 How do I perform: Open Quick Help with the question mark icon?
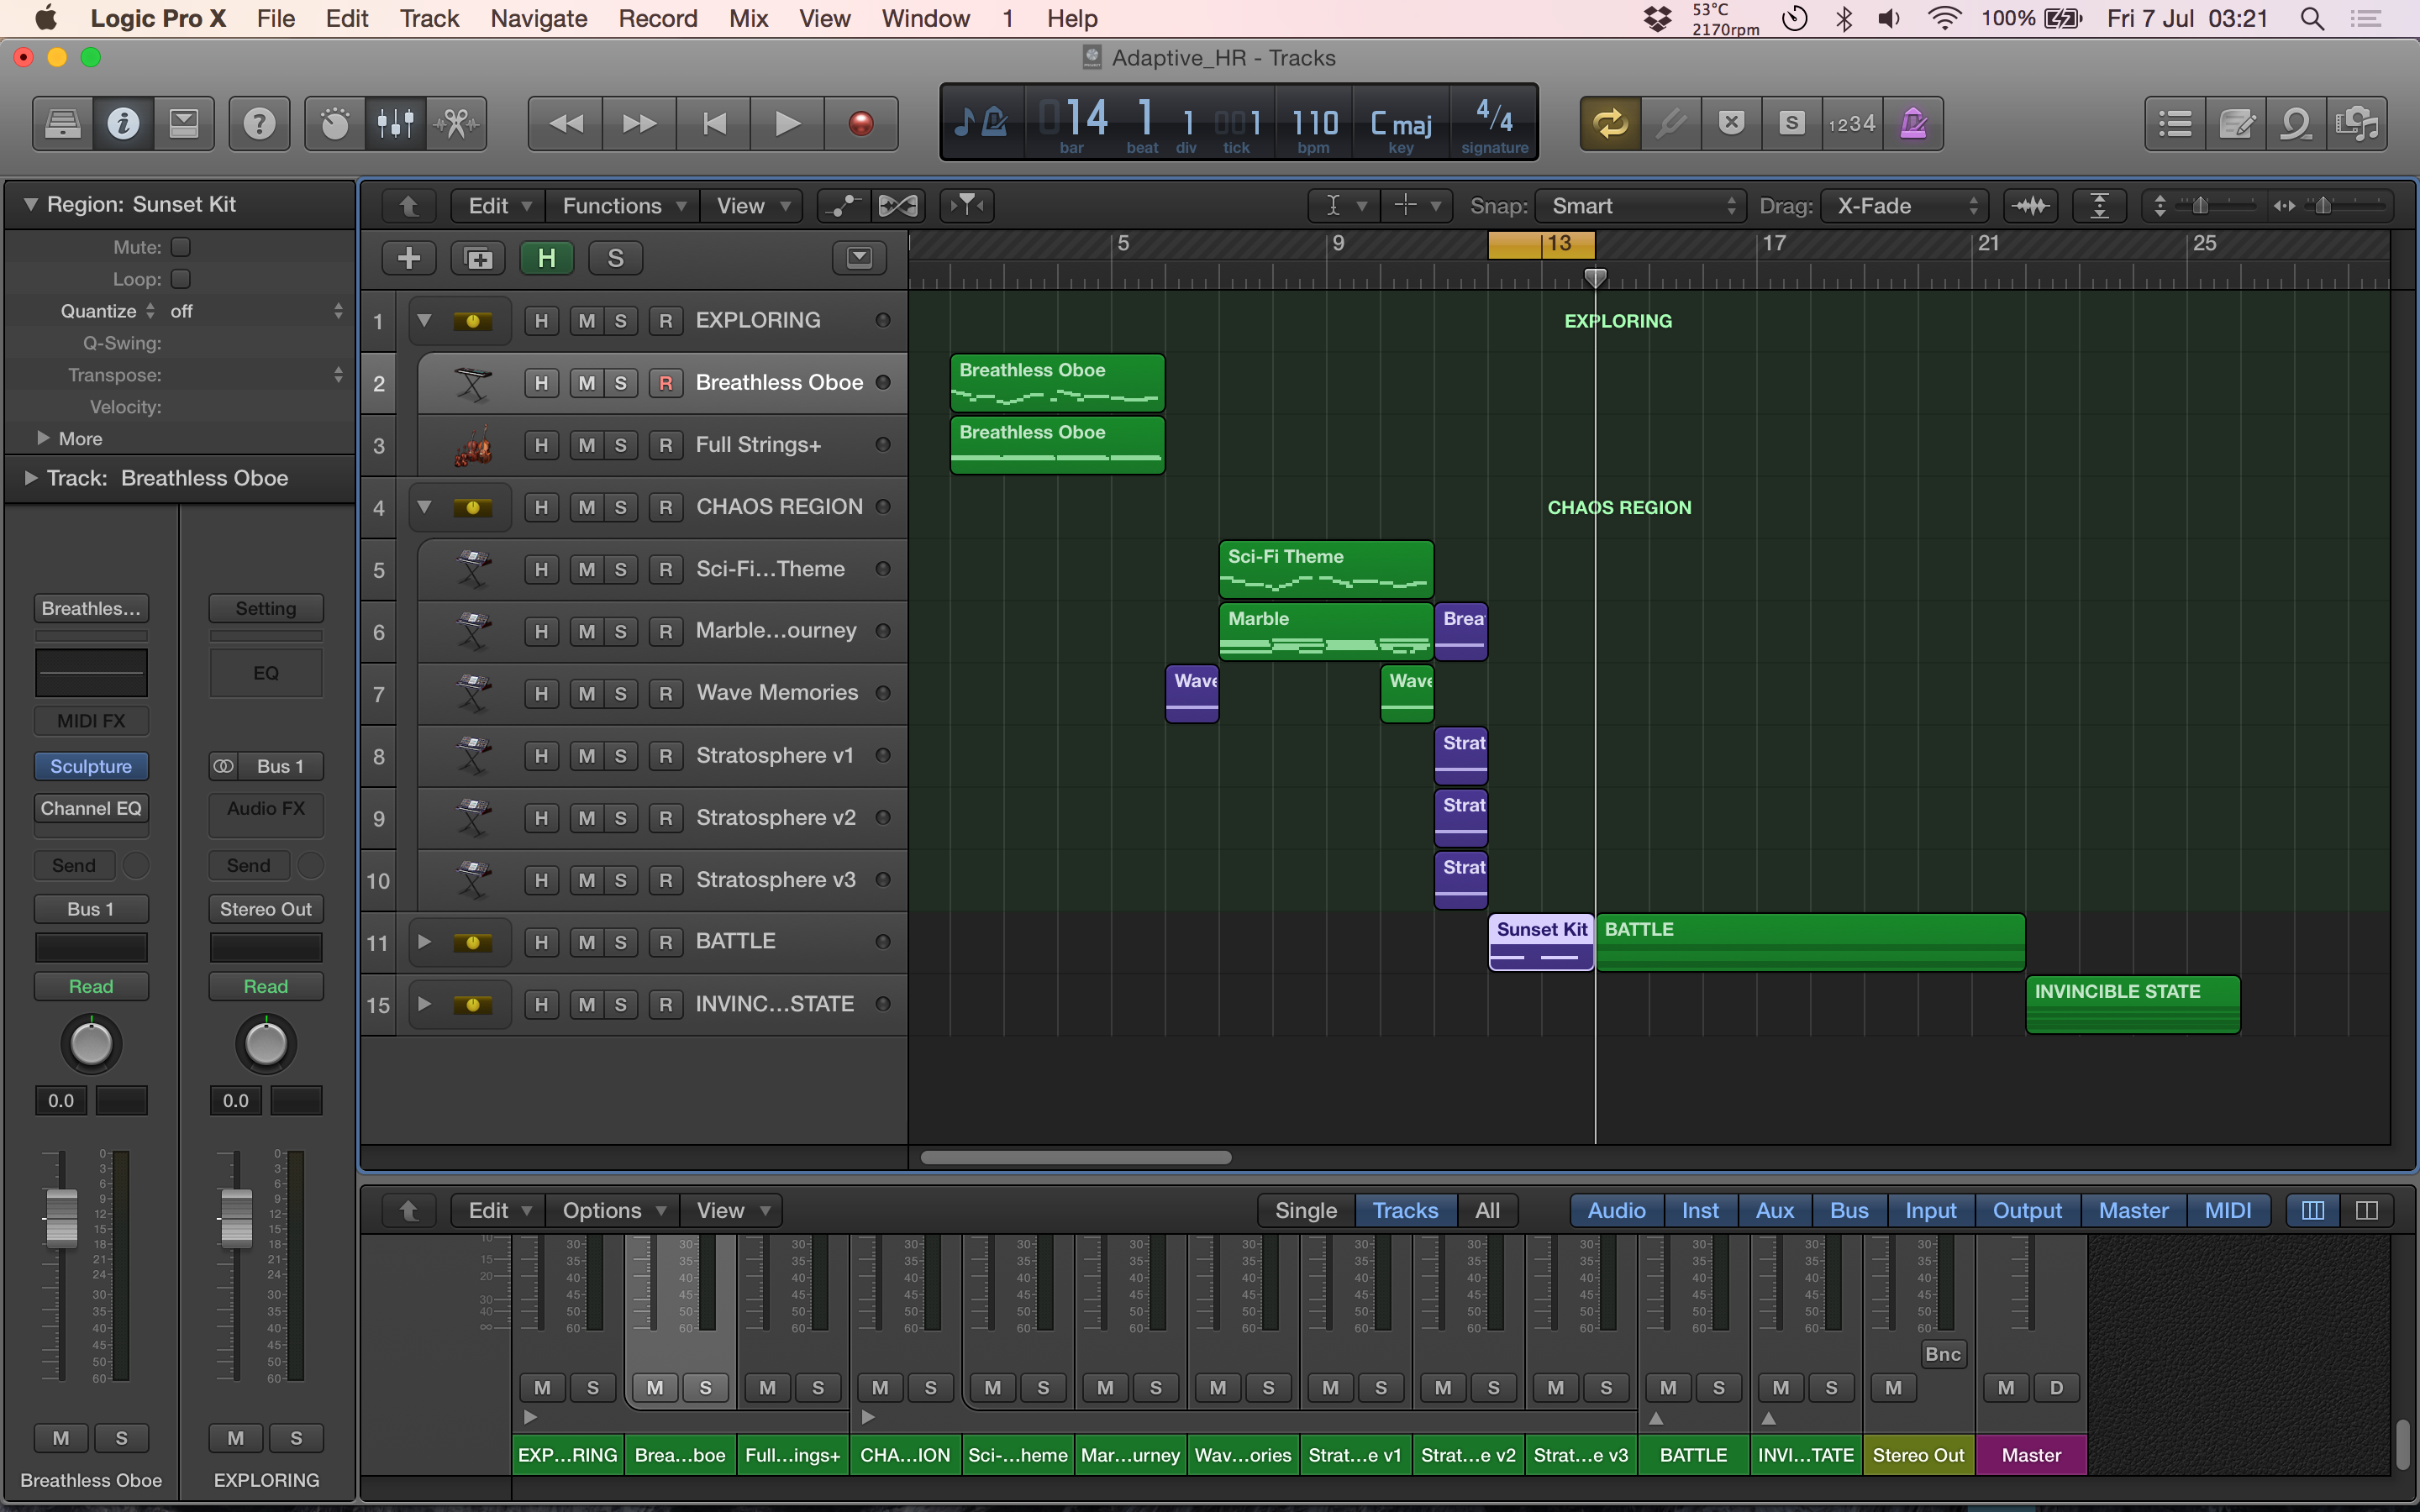click(259, 123)
